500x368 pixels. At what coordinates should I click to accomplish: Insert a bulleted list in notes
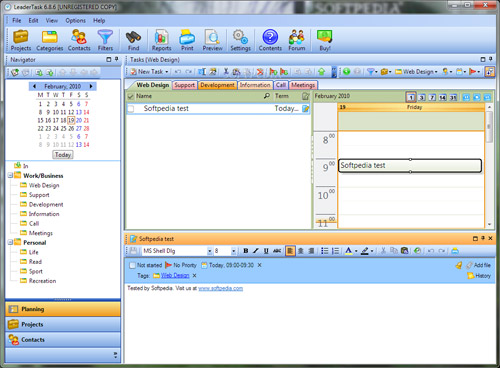[x=325, y=251]
